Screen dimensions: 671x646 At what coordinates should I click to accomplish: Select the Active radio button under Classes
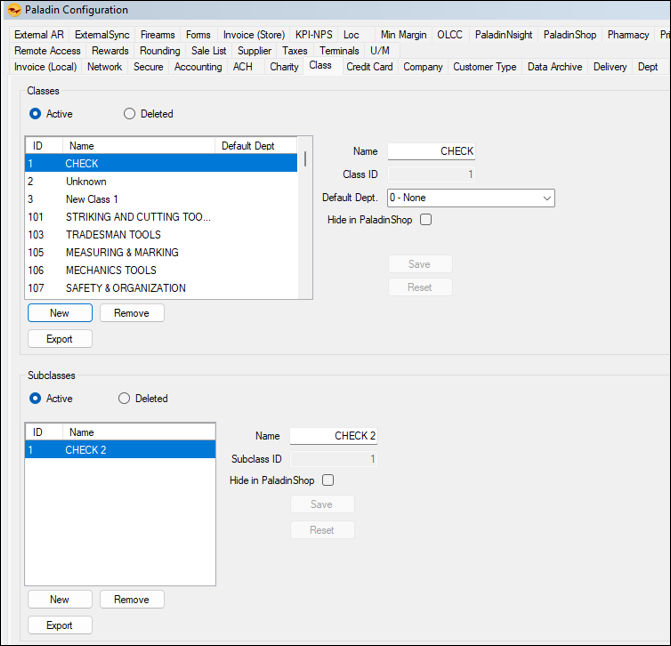pos(35,114)
